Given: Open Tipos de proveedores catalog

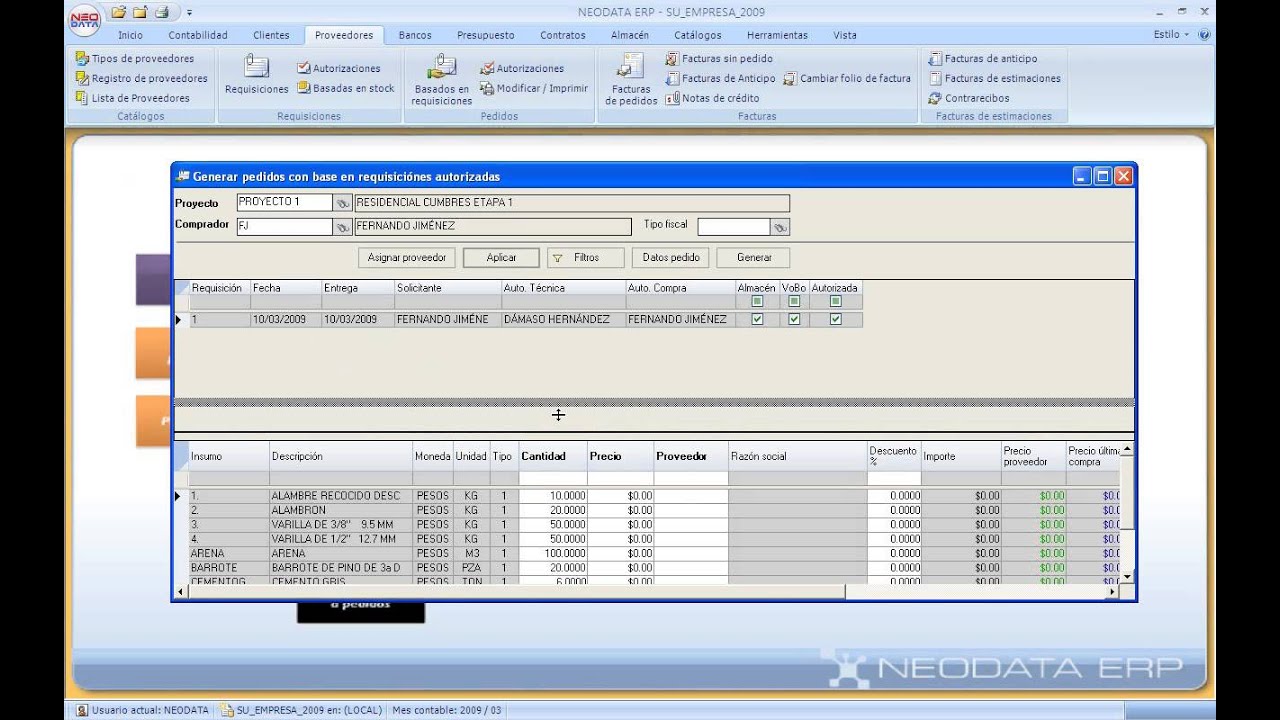Looking at the screenshot, I should tap(135, 58).
